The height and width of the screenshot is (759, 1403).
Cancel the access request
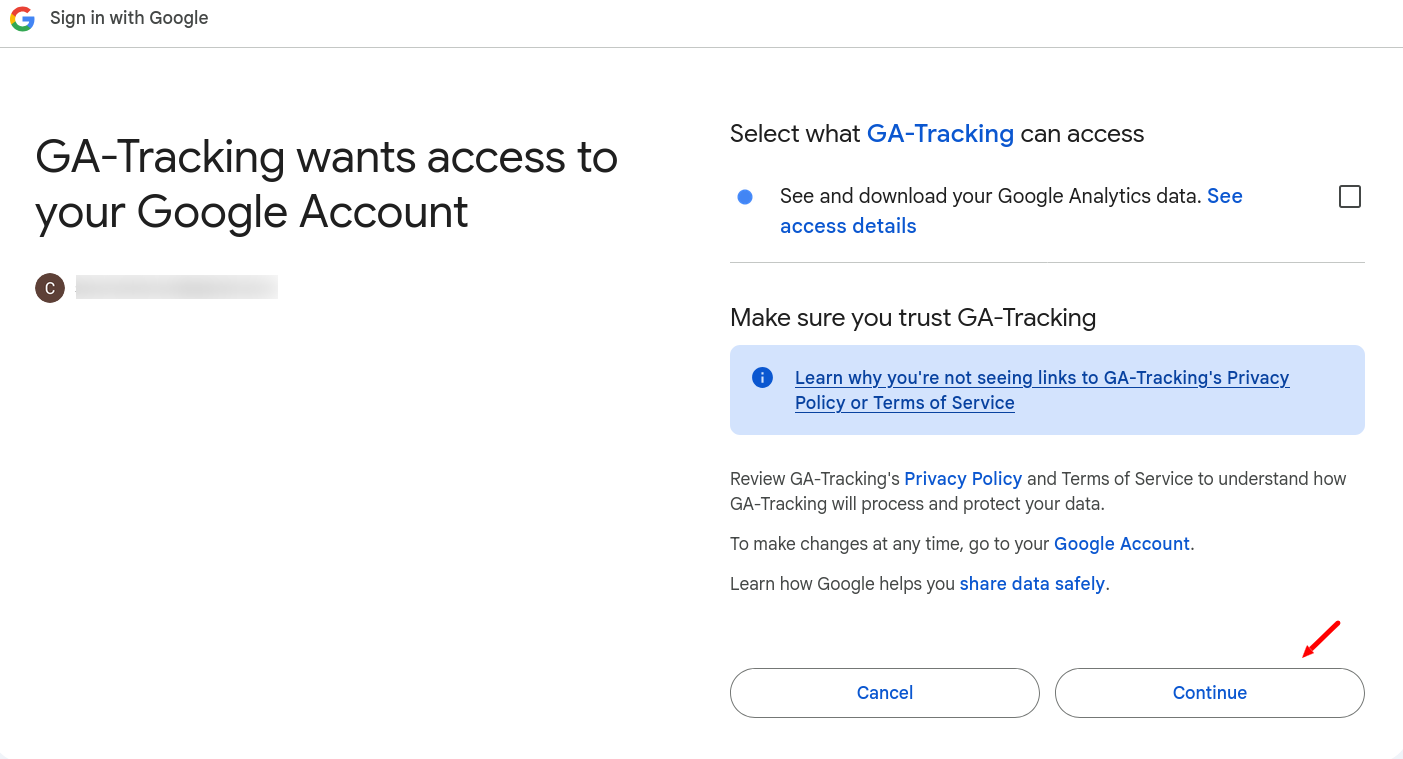point(885,693)
